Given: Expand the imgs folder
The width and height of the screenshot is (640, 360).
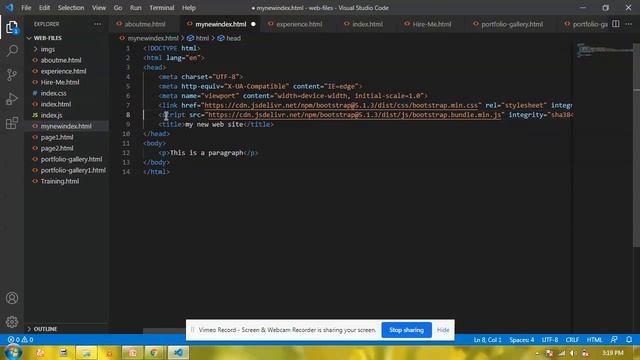Looking at the screenshot, I should (48, 49).
